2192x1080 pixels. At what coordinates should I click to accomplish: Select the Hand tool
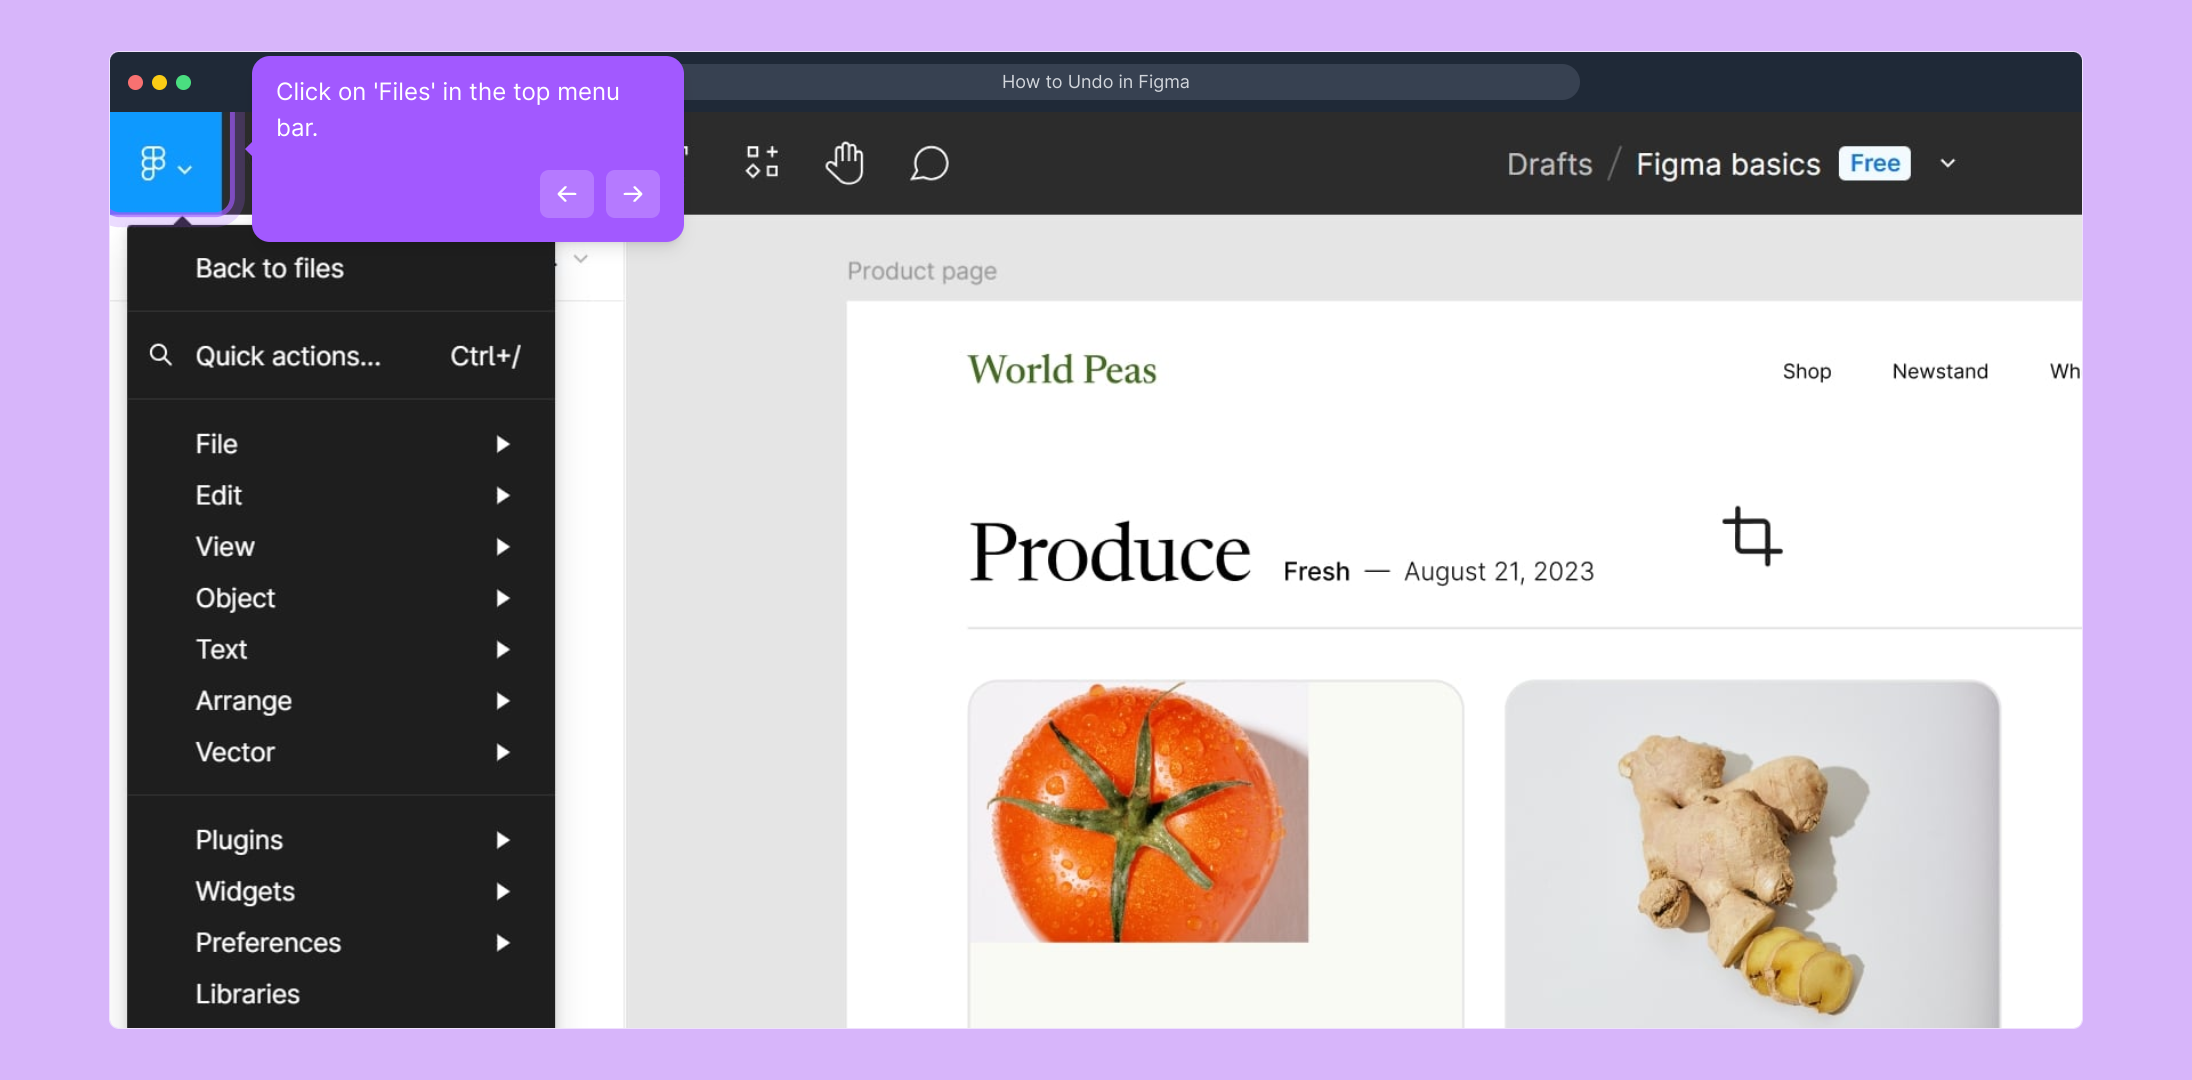point(845,163)
